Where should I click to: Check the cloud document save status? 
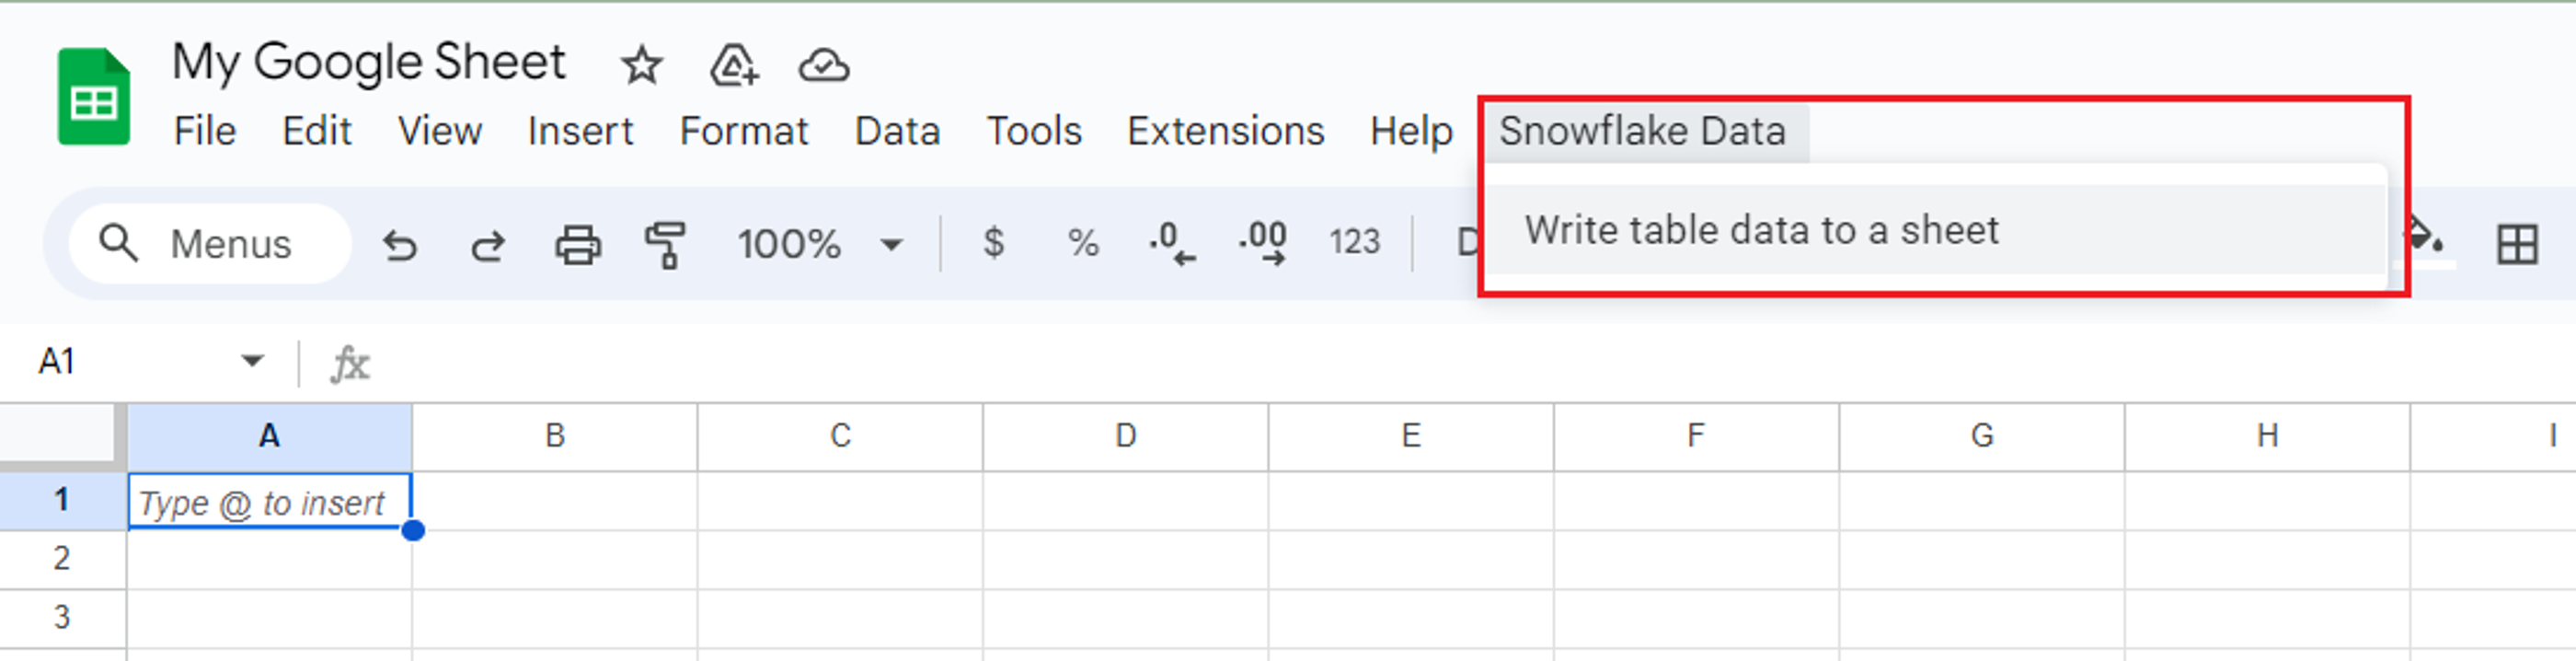click(822, 66)
